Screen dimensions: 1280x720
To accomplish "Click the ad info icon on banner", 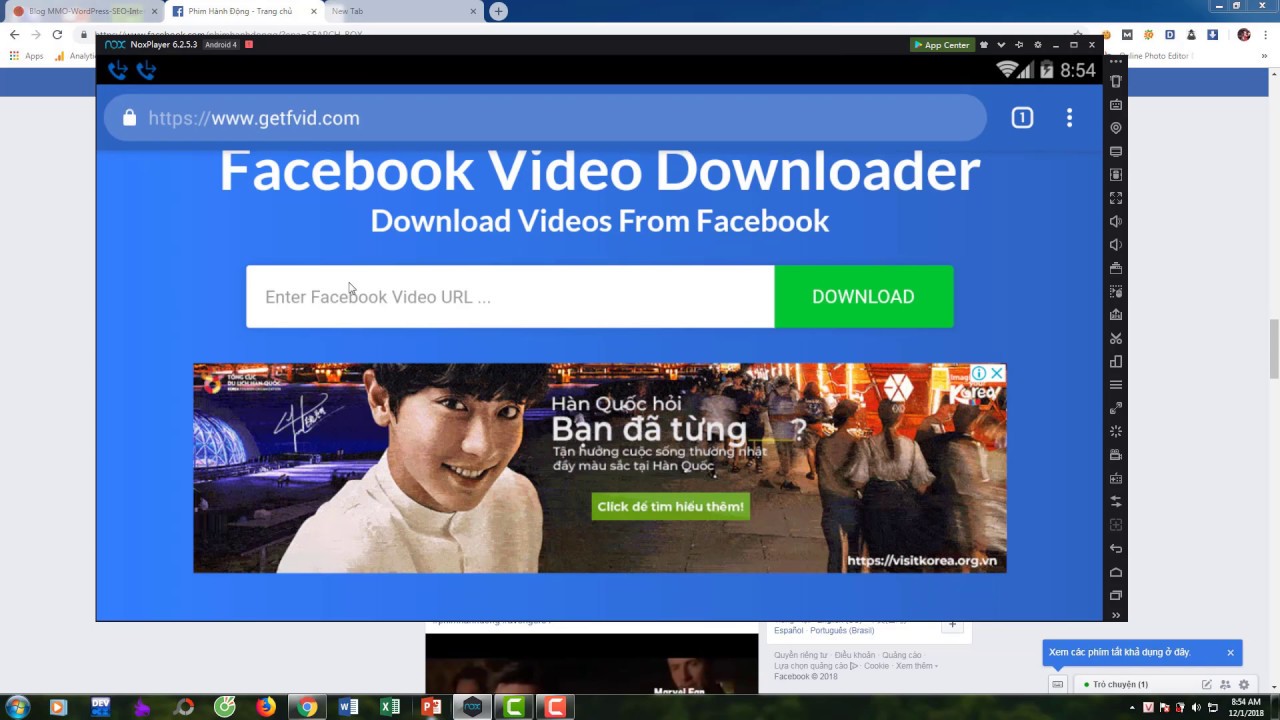I will 979,373.
